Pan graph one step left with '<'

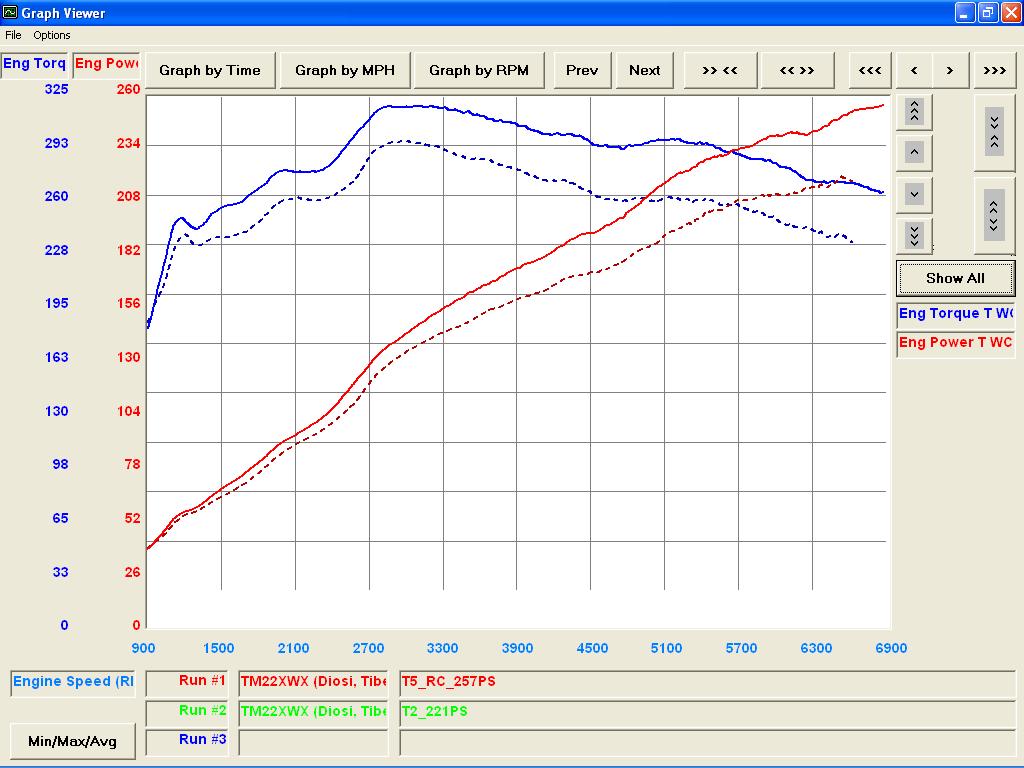coord(914,71)
